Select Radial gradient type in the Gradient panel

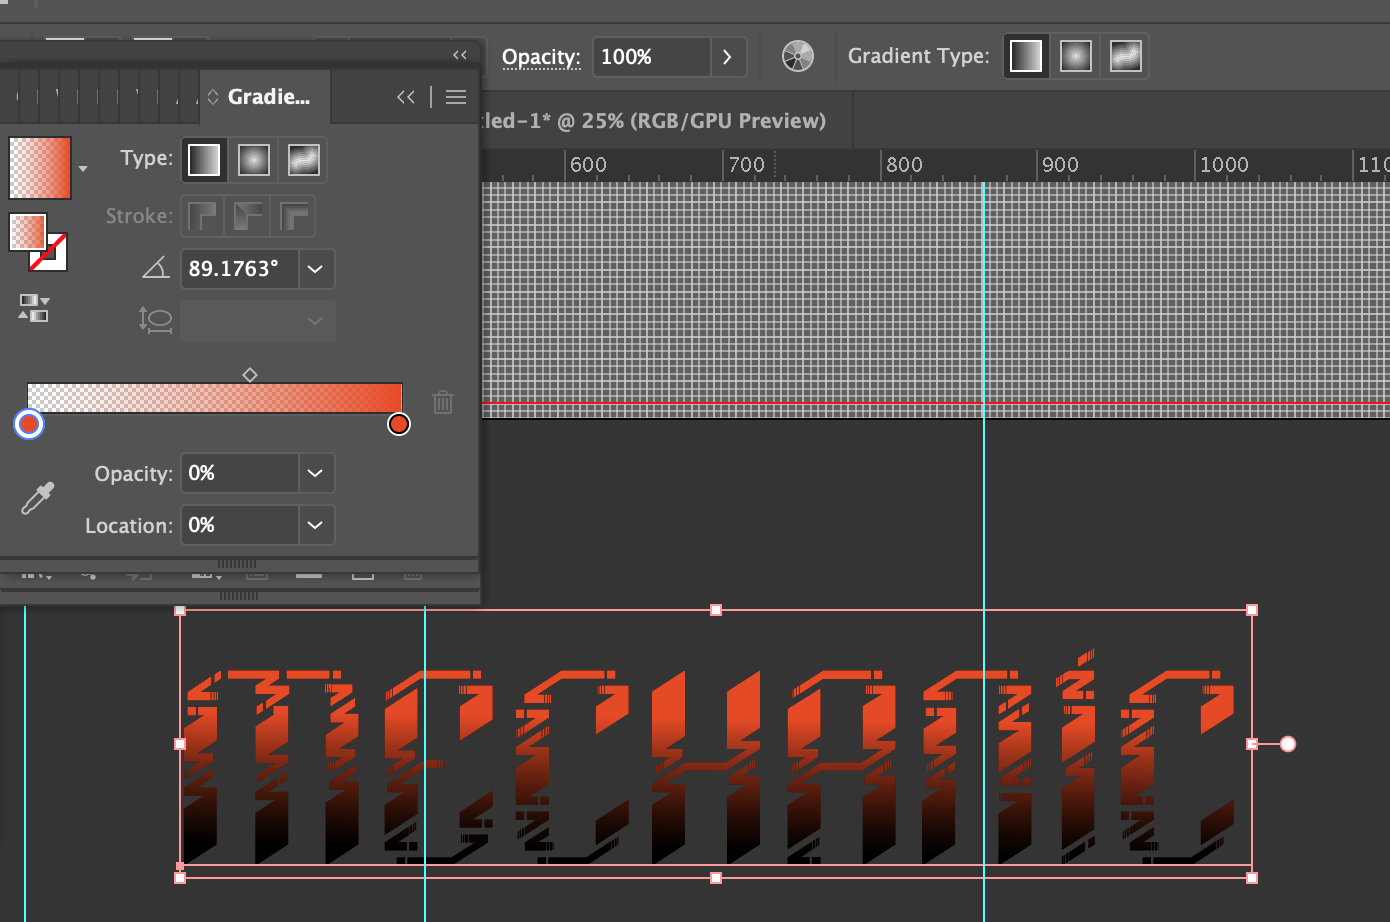click(253, 159)
